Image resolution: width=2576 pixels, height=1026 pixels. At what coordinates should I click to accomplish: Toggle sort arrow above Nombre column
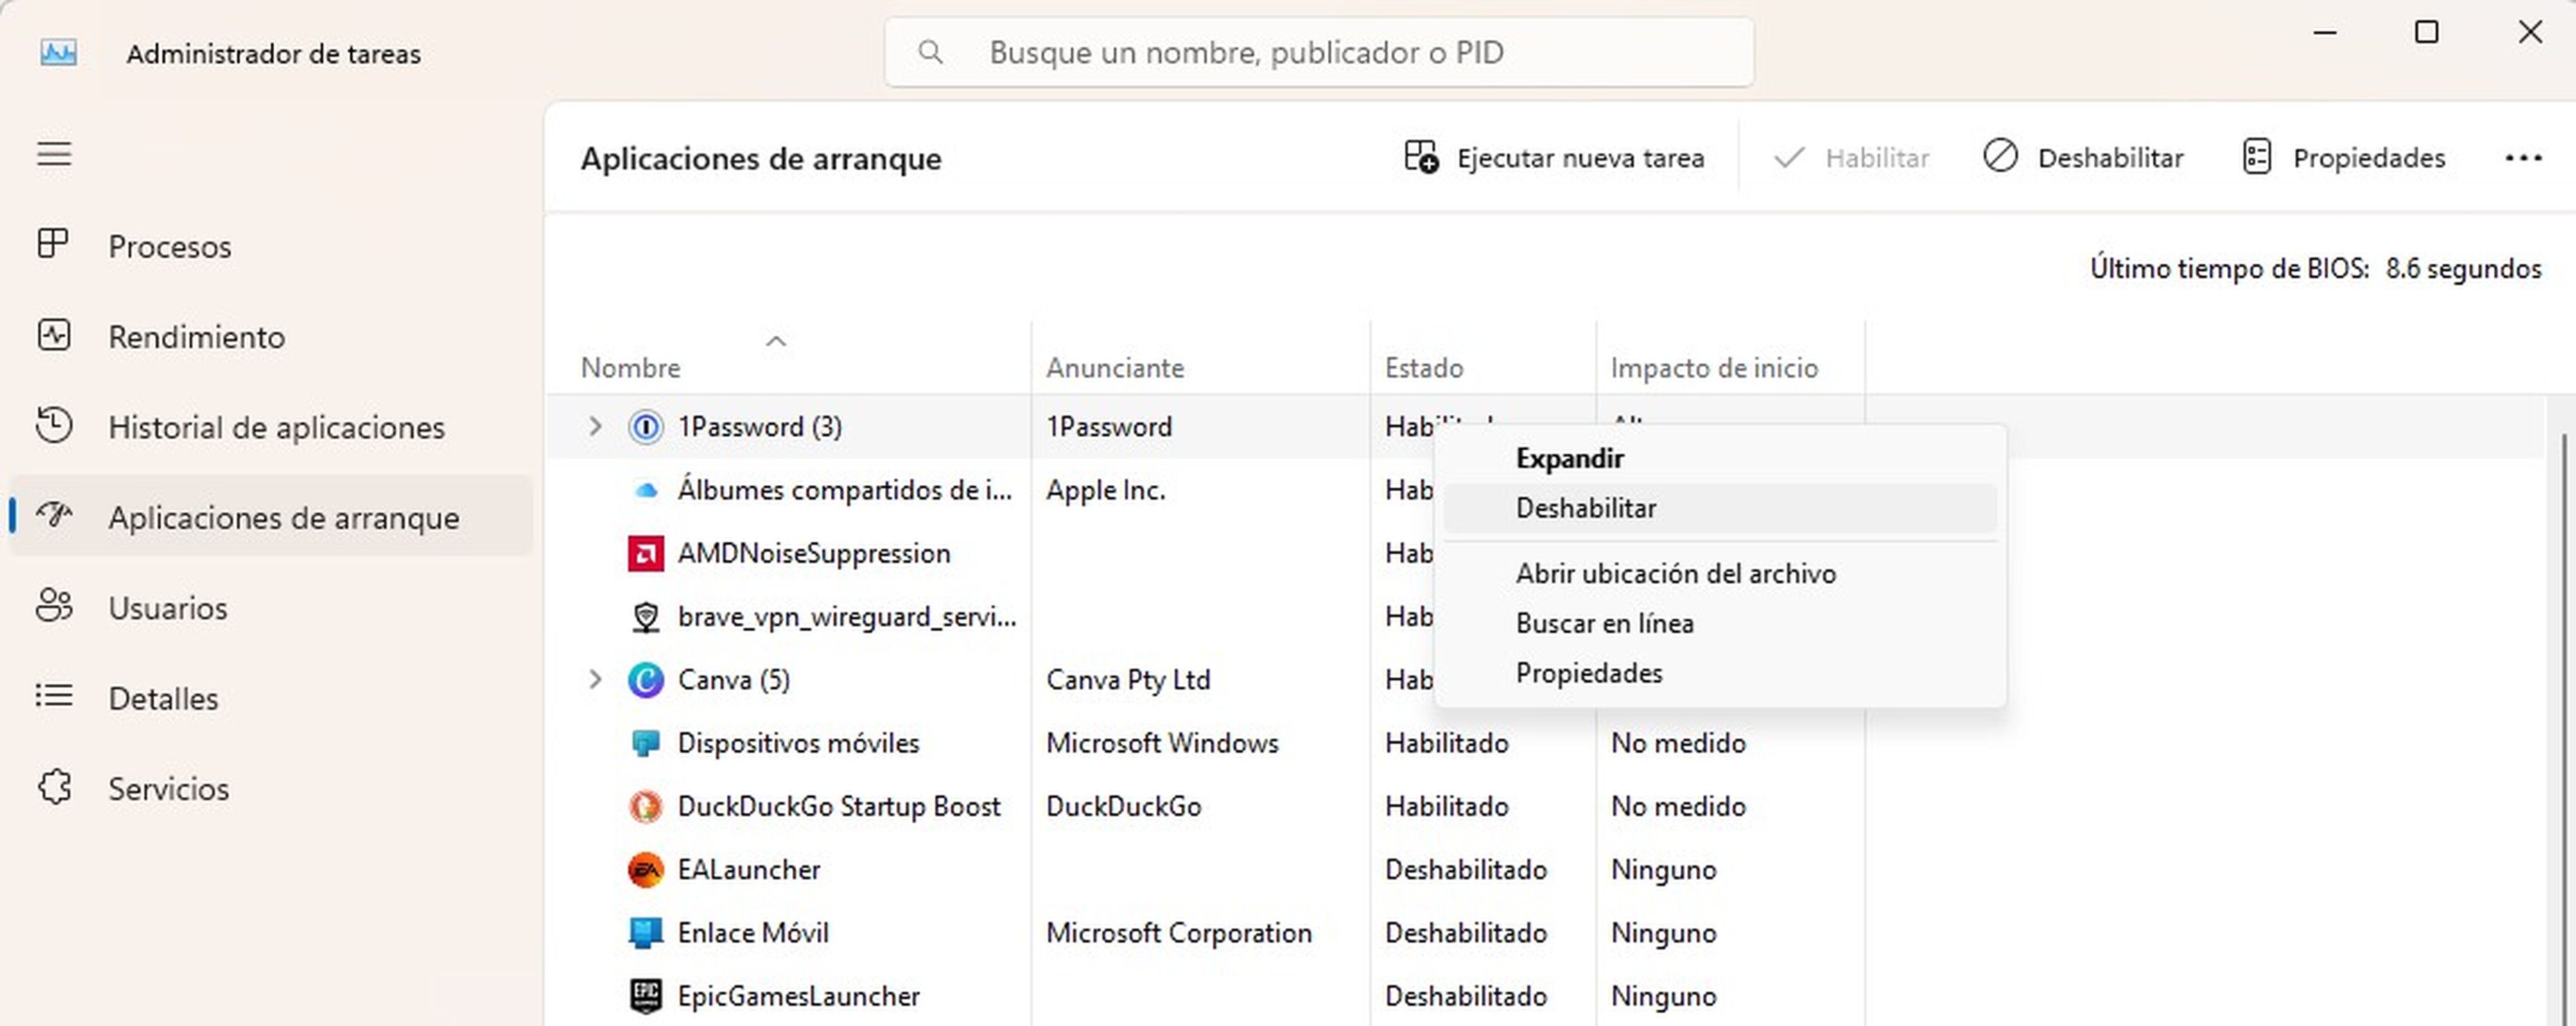point(776,341)
